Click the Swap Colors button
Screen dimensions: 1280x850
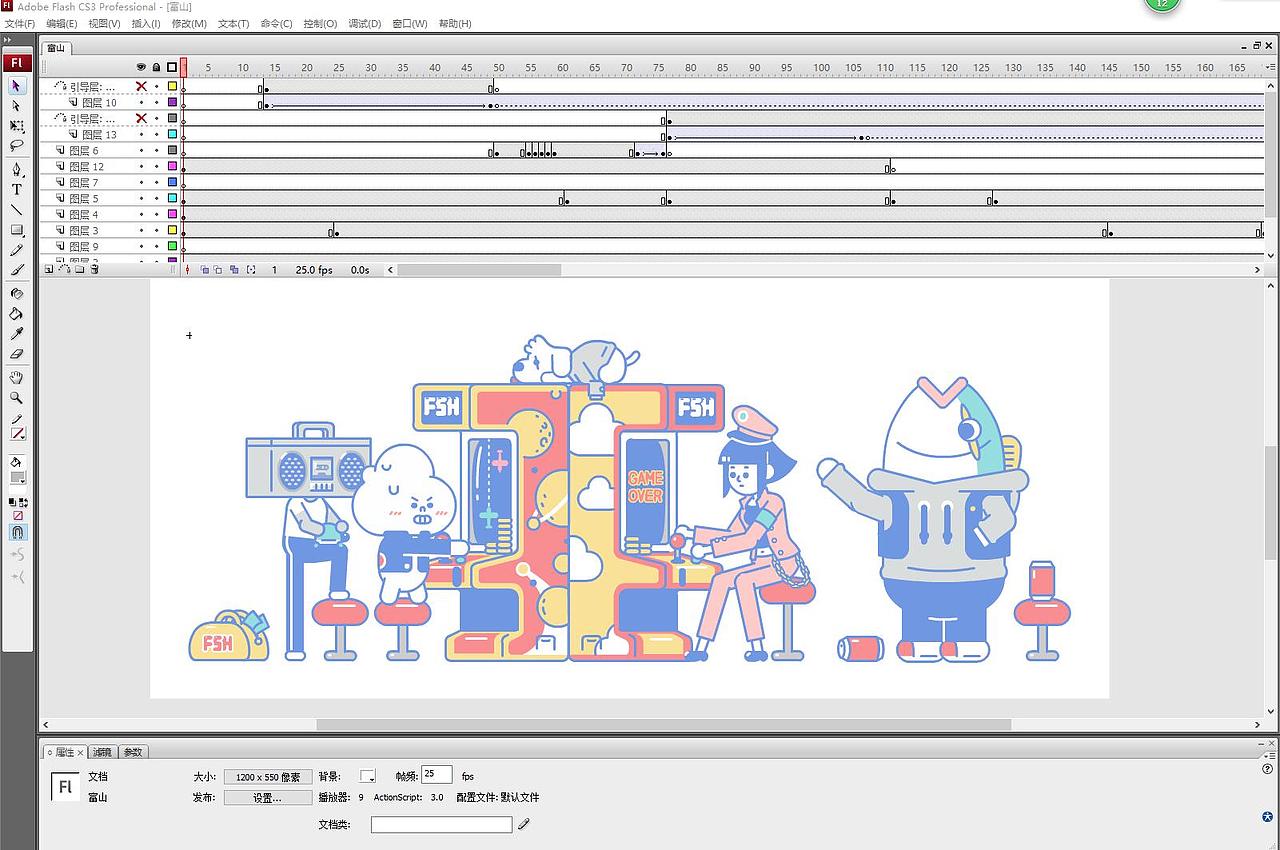(x=23, y=502)
